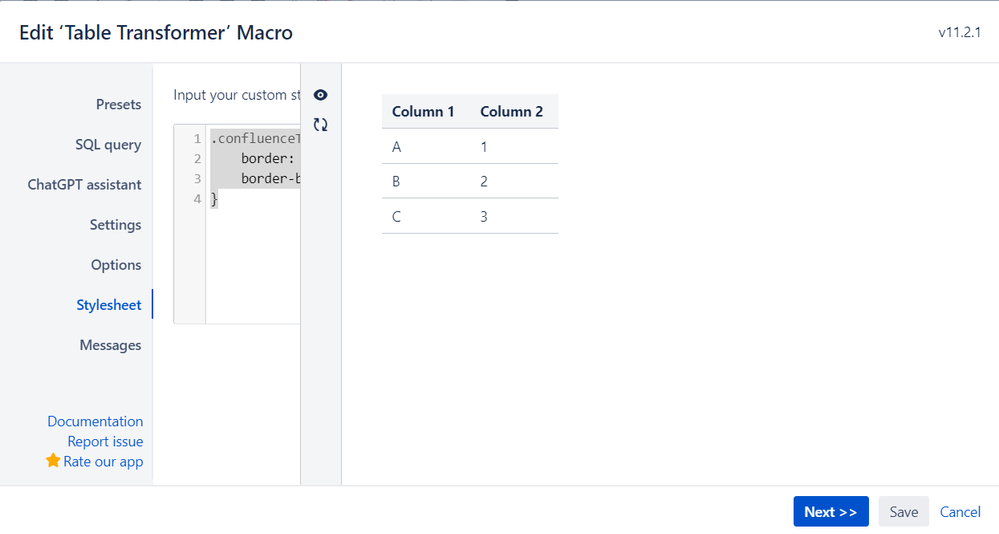Open the Documentation link

point(95,421)
